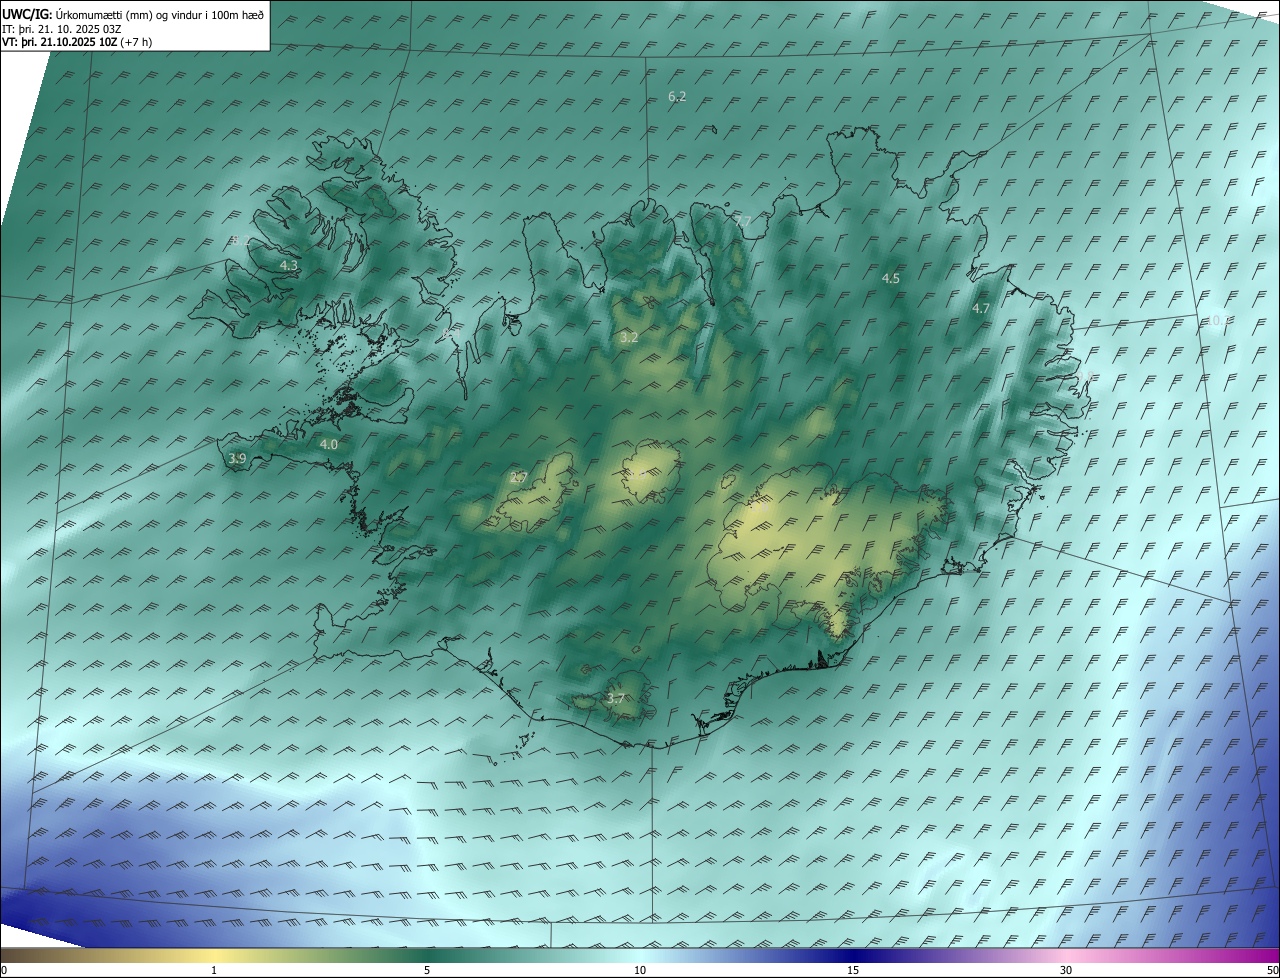
Task: Click the 4.5 value in northeast Iceland
Action: click(890, 279)
